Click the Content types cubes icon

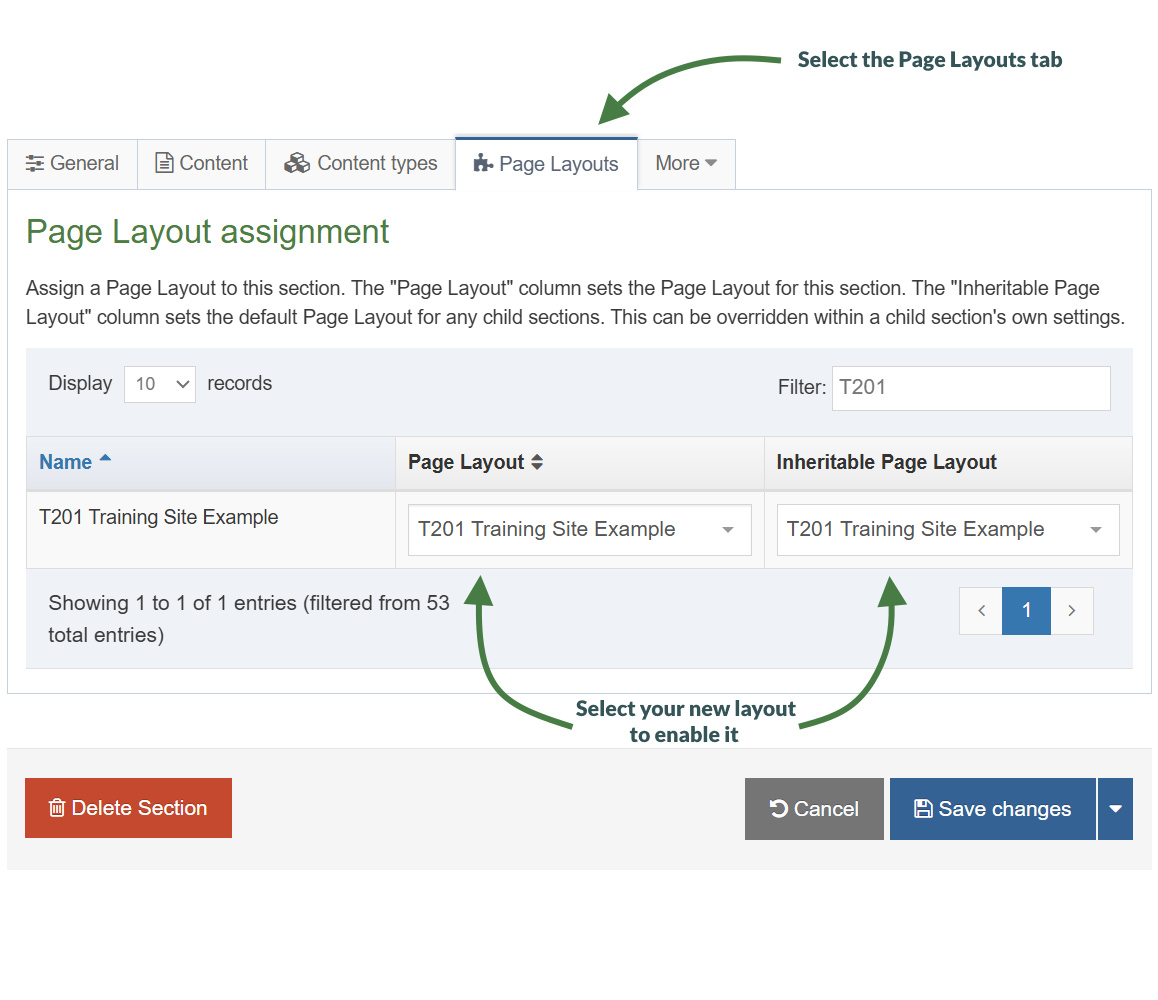(x=297, y=162)
